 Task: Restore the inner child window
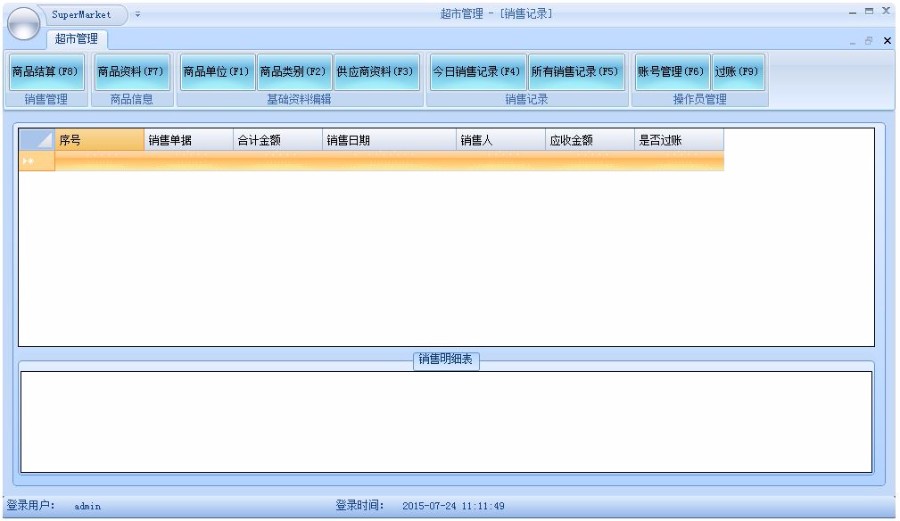click(869, 41)
